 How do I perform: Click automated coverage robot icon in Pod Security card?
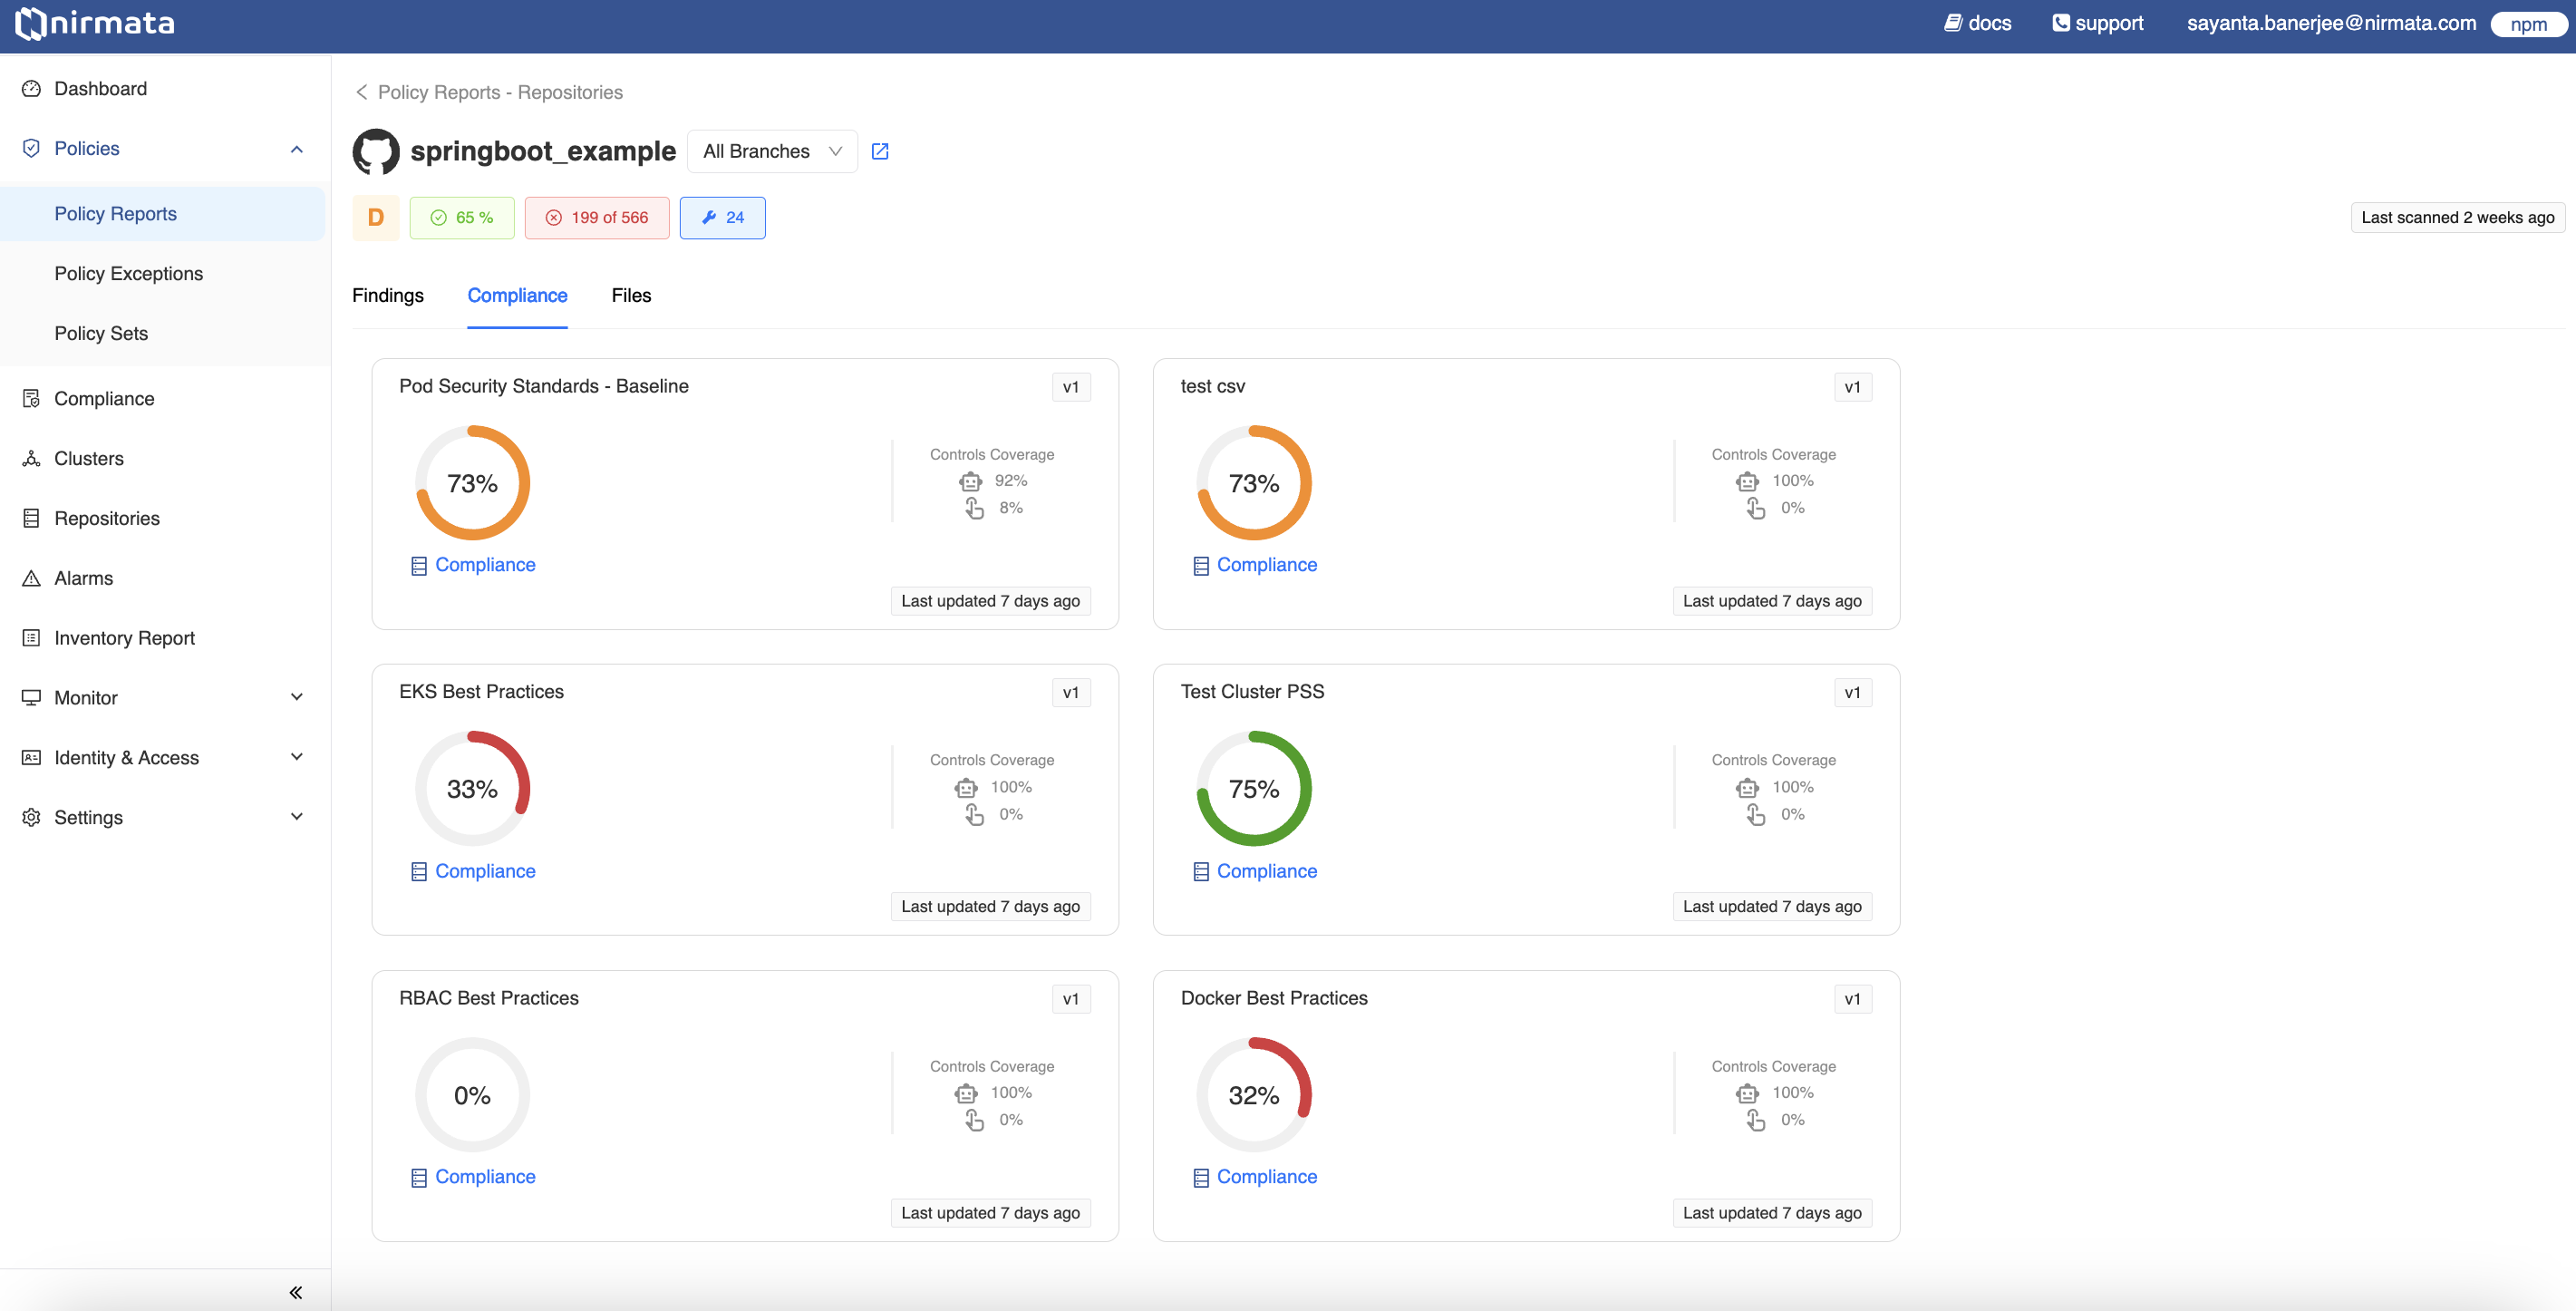pyautogui.click(x=970, y=481)
